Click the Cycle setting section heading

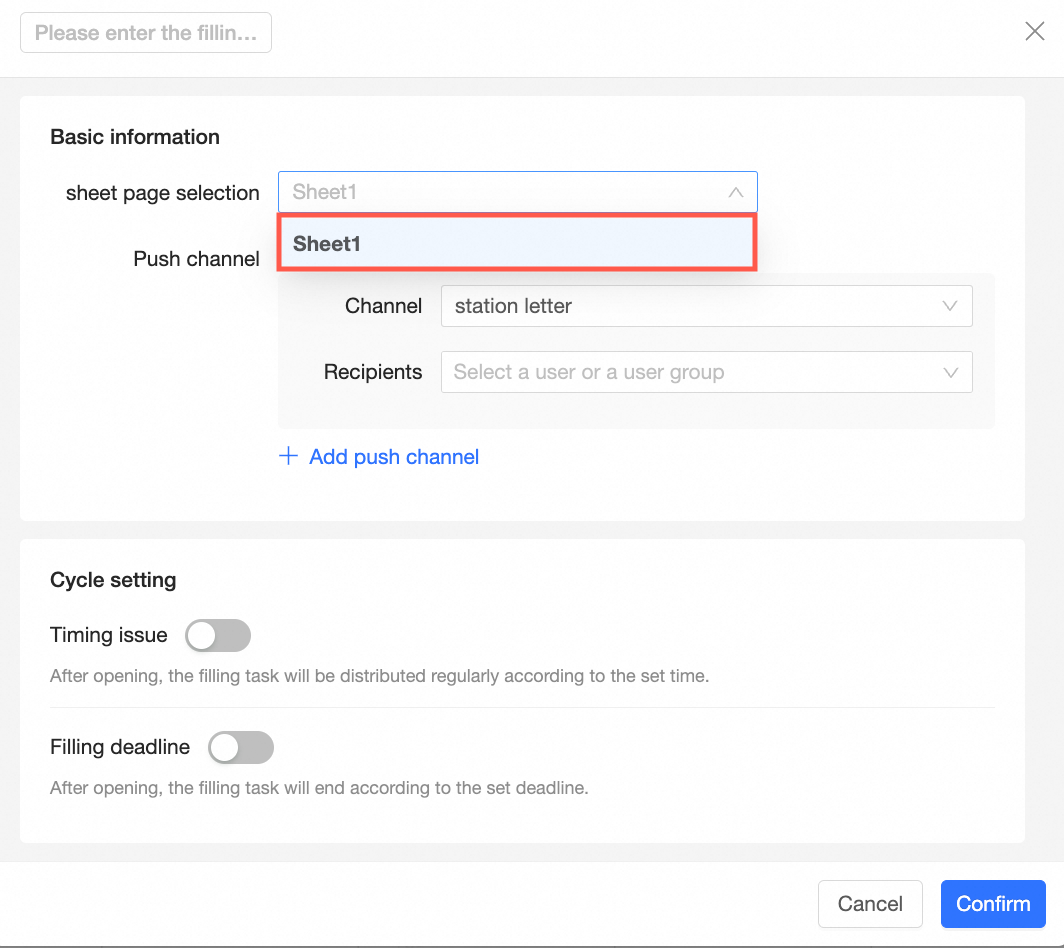113,580
